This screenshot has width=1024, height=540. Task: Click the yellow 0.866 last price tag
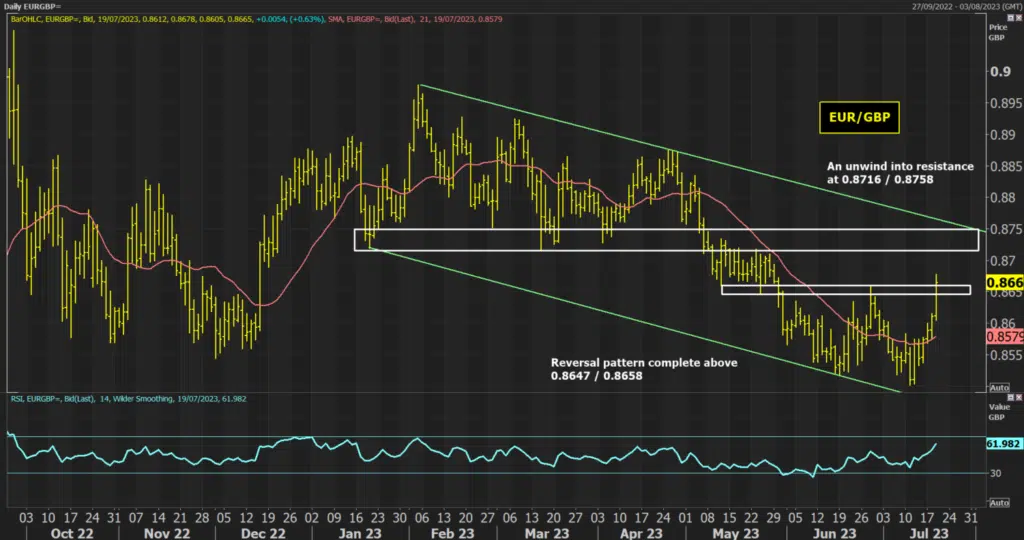(1004, 283)
